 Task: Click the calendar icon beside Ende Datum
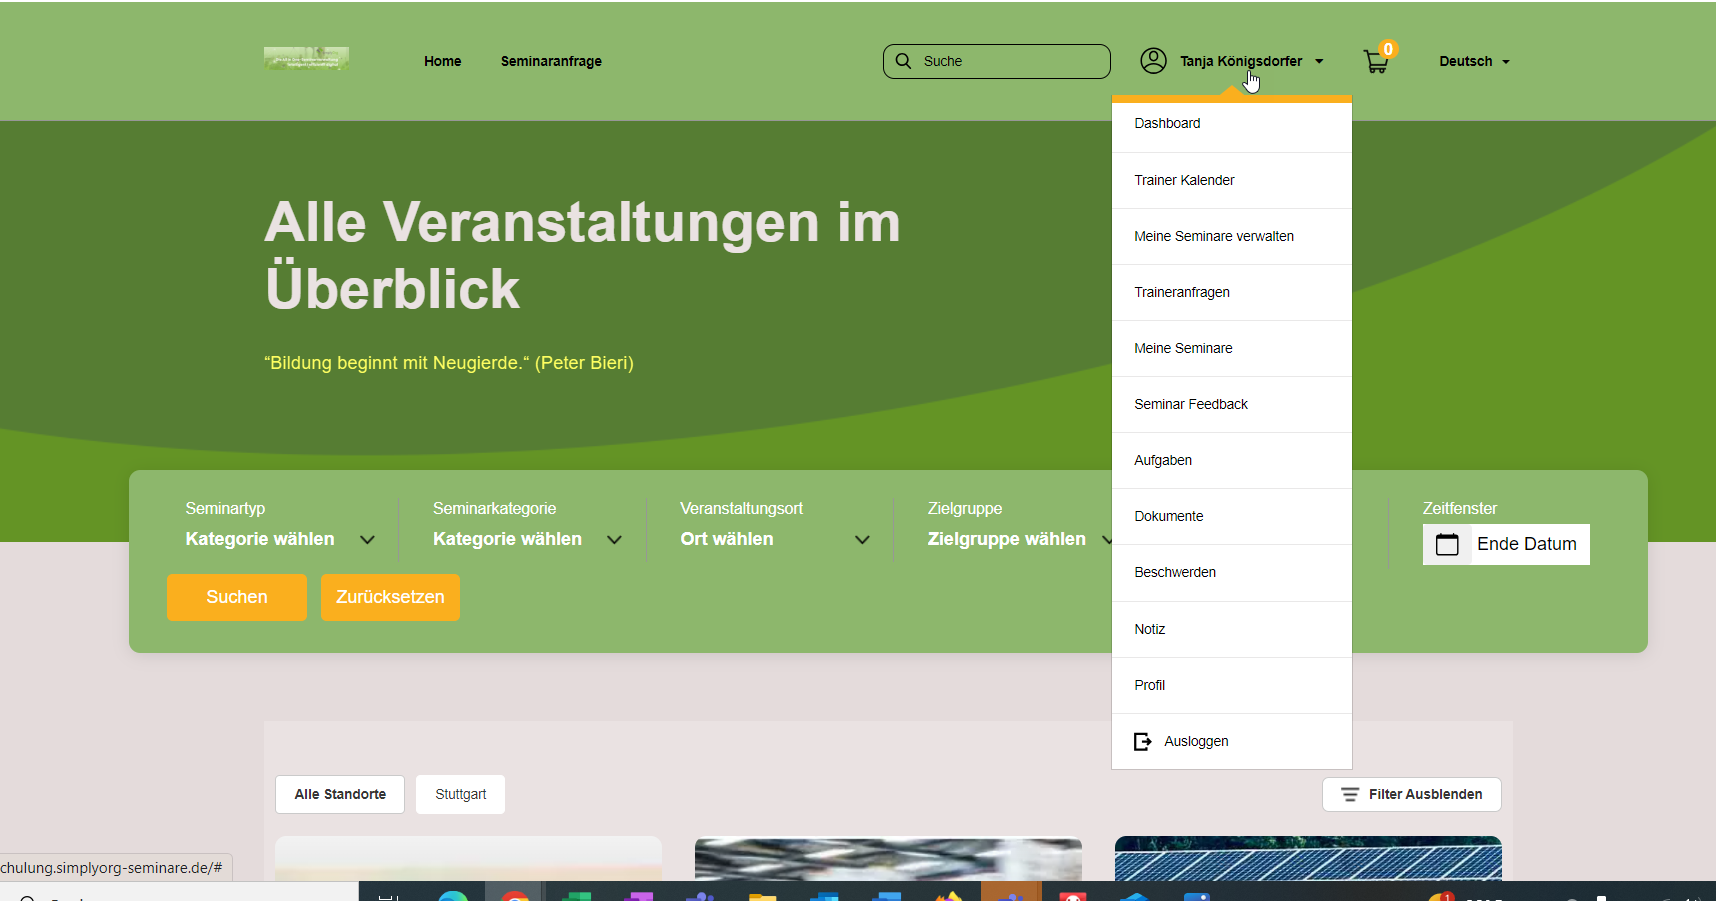(x=1447, y=544)
